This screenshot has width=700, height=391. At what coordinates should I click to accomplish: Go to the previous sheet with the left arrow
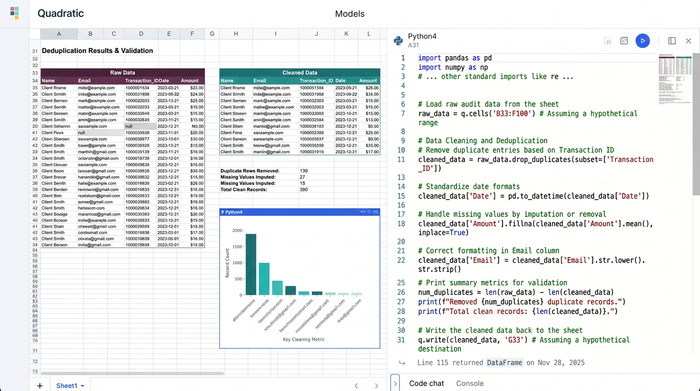point(356,386)
